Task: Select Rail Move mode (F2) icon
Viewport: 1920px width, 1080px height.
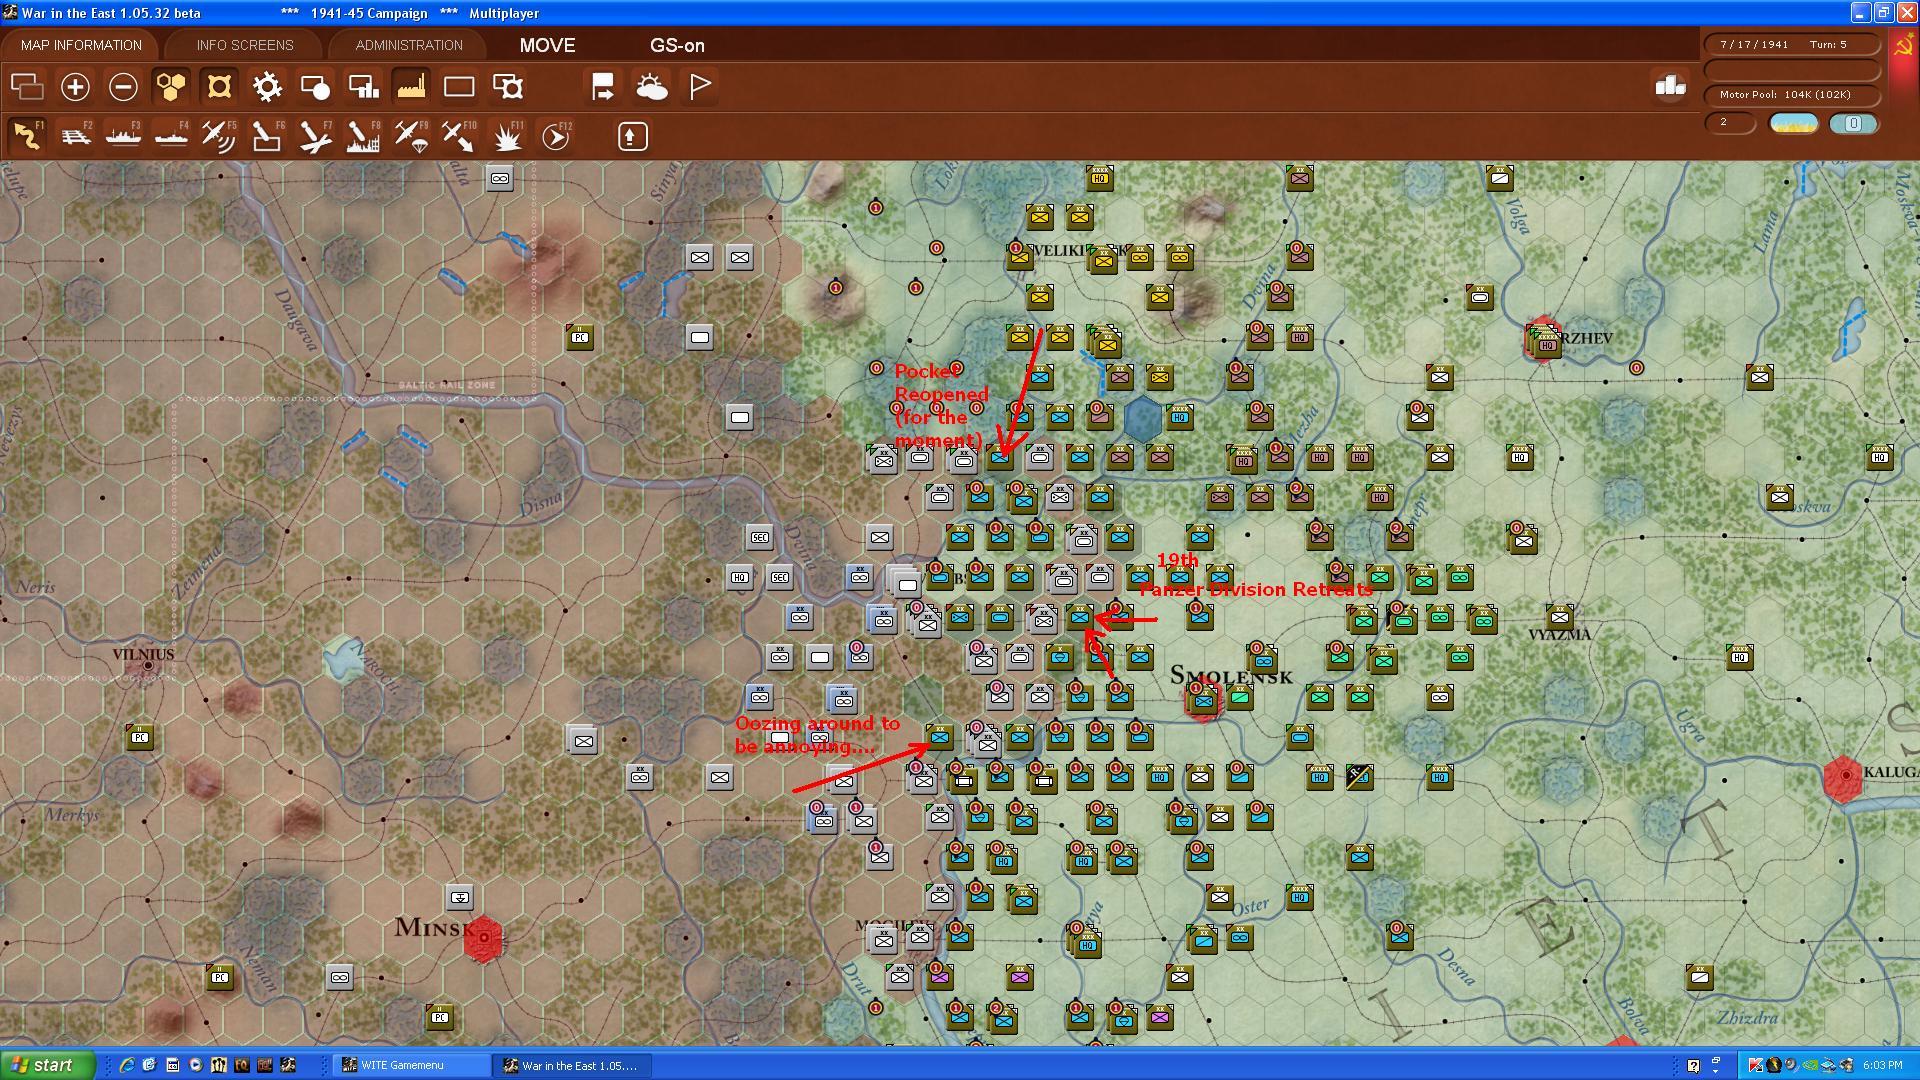Action: [75, 135]
